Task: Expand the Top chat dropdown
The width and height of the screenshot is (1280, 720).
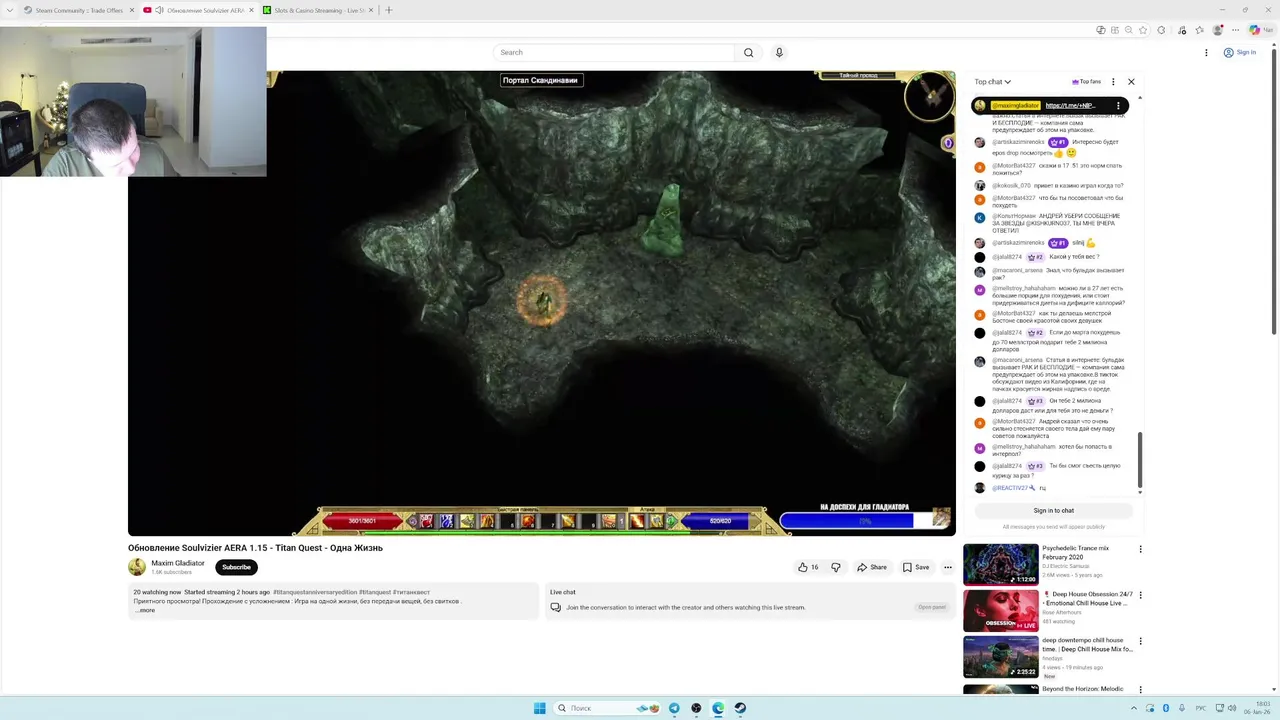Action: 993,82
